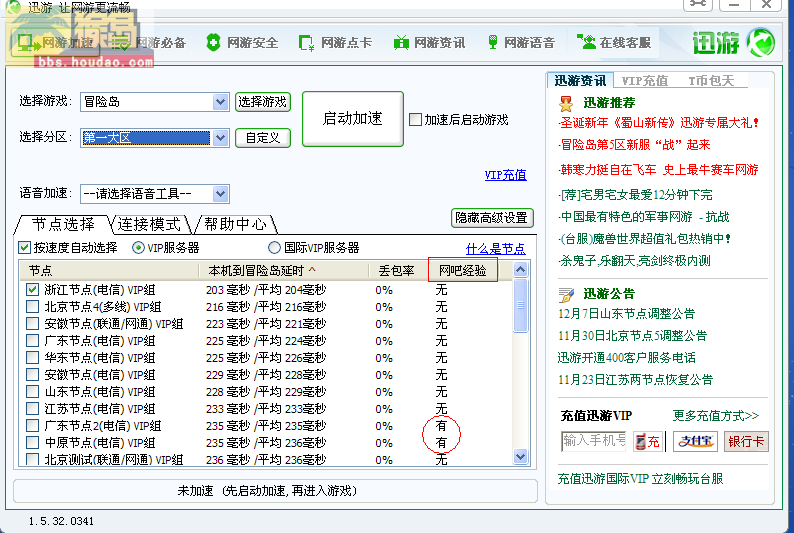Click the 输入手机号 input field
The height and width of the screenshot is (533, 794).
[593, 441]
